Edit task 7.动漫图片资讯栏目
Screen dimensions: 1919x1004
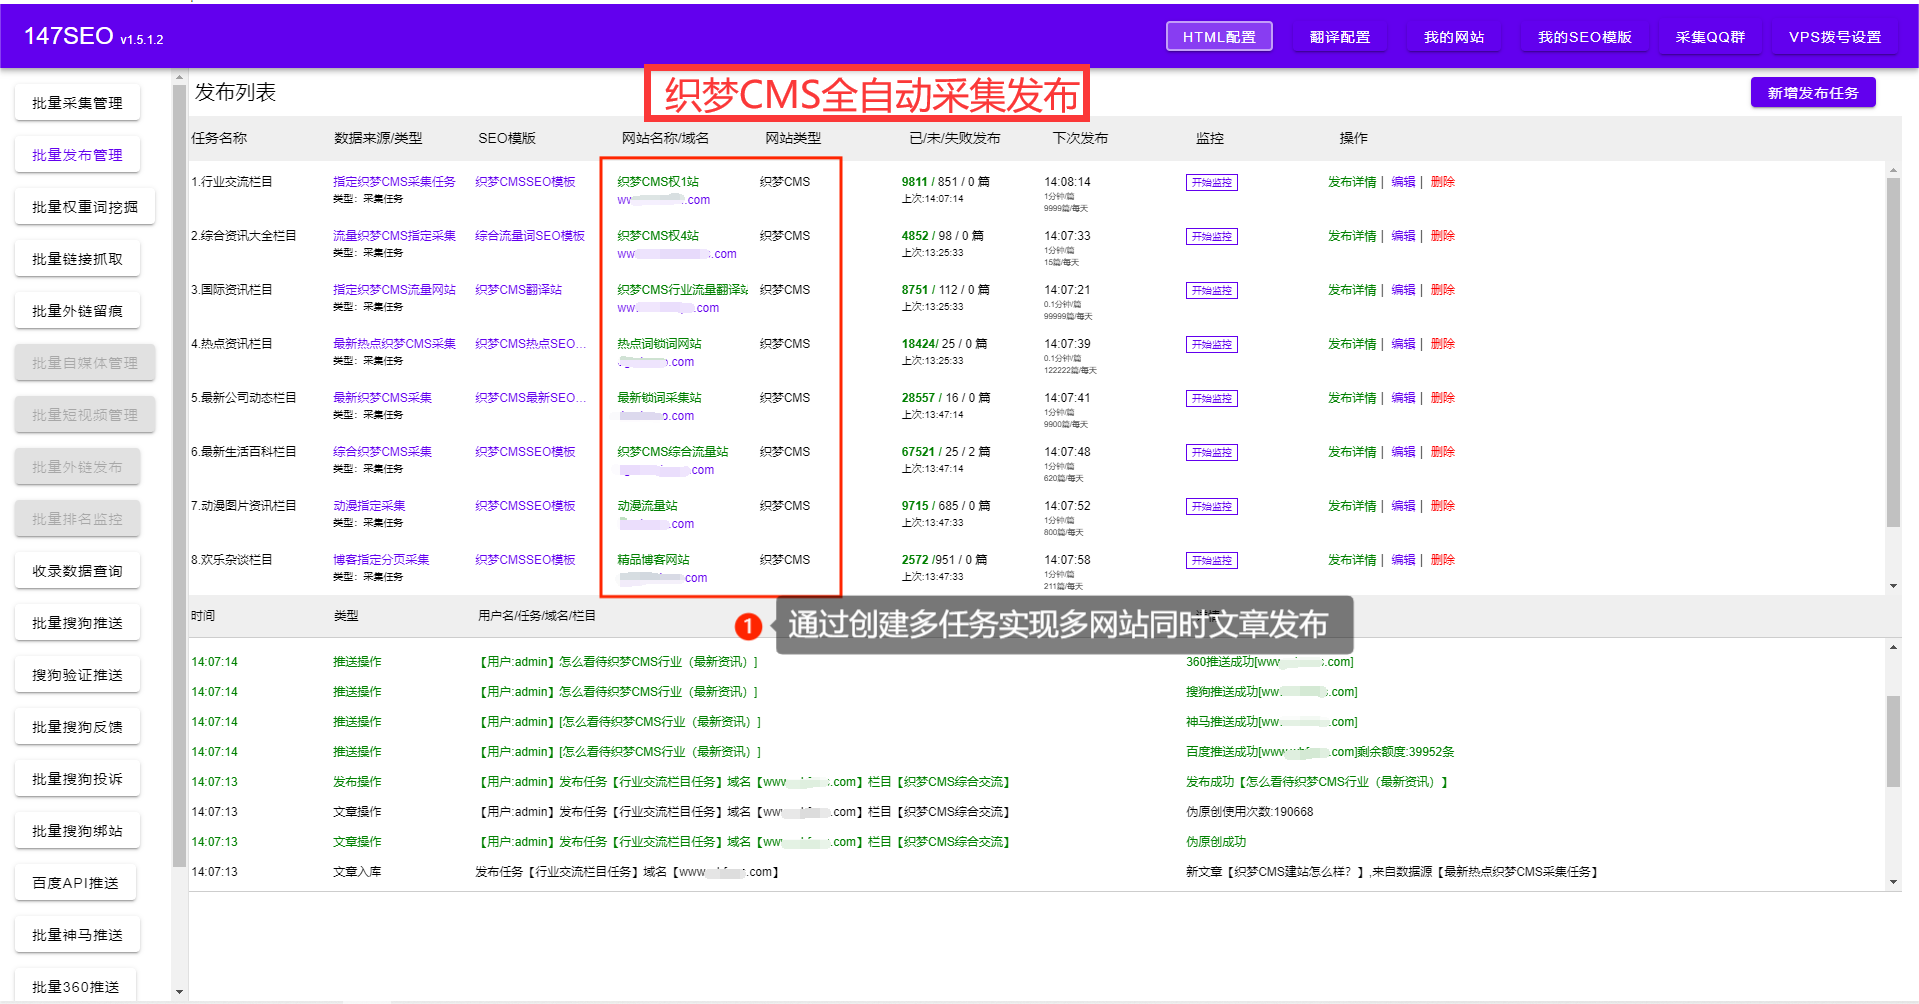(x=1403, y=506)
